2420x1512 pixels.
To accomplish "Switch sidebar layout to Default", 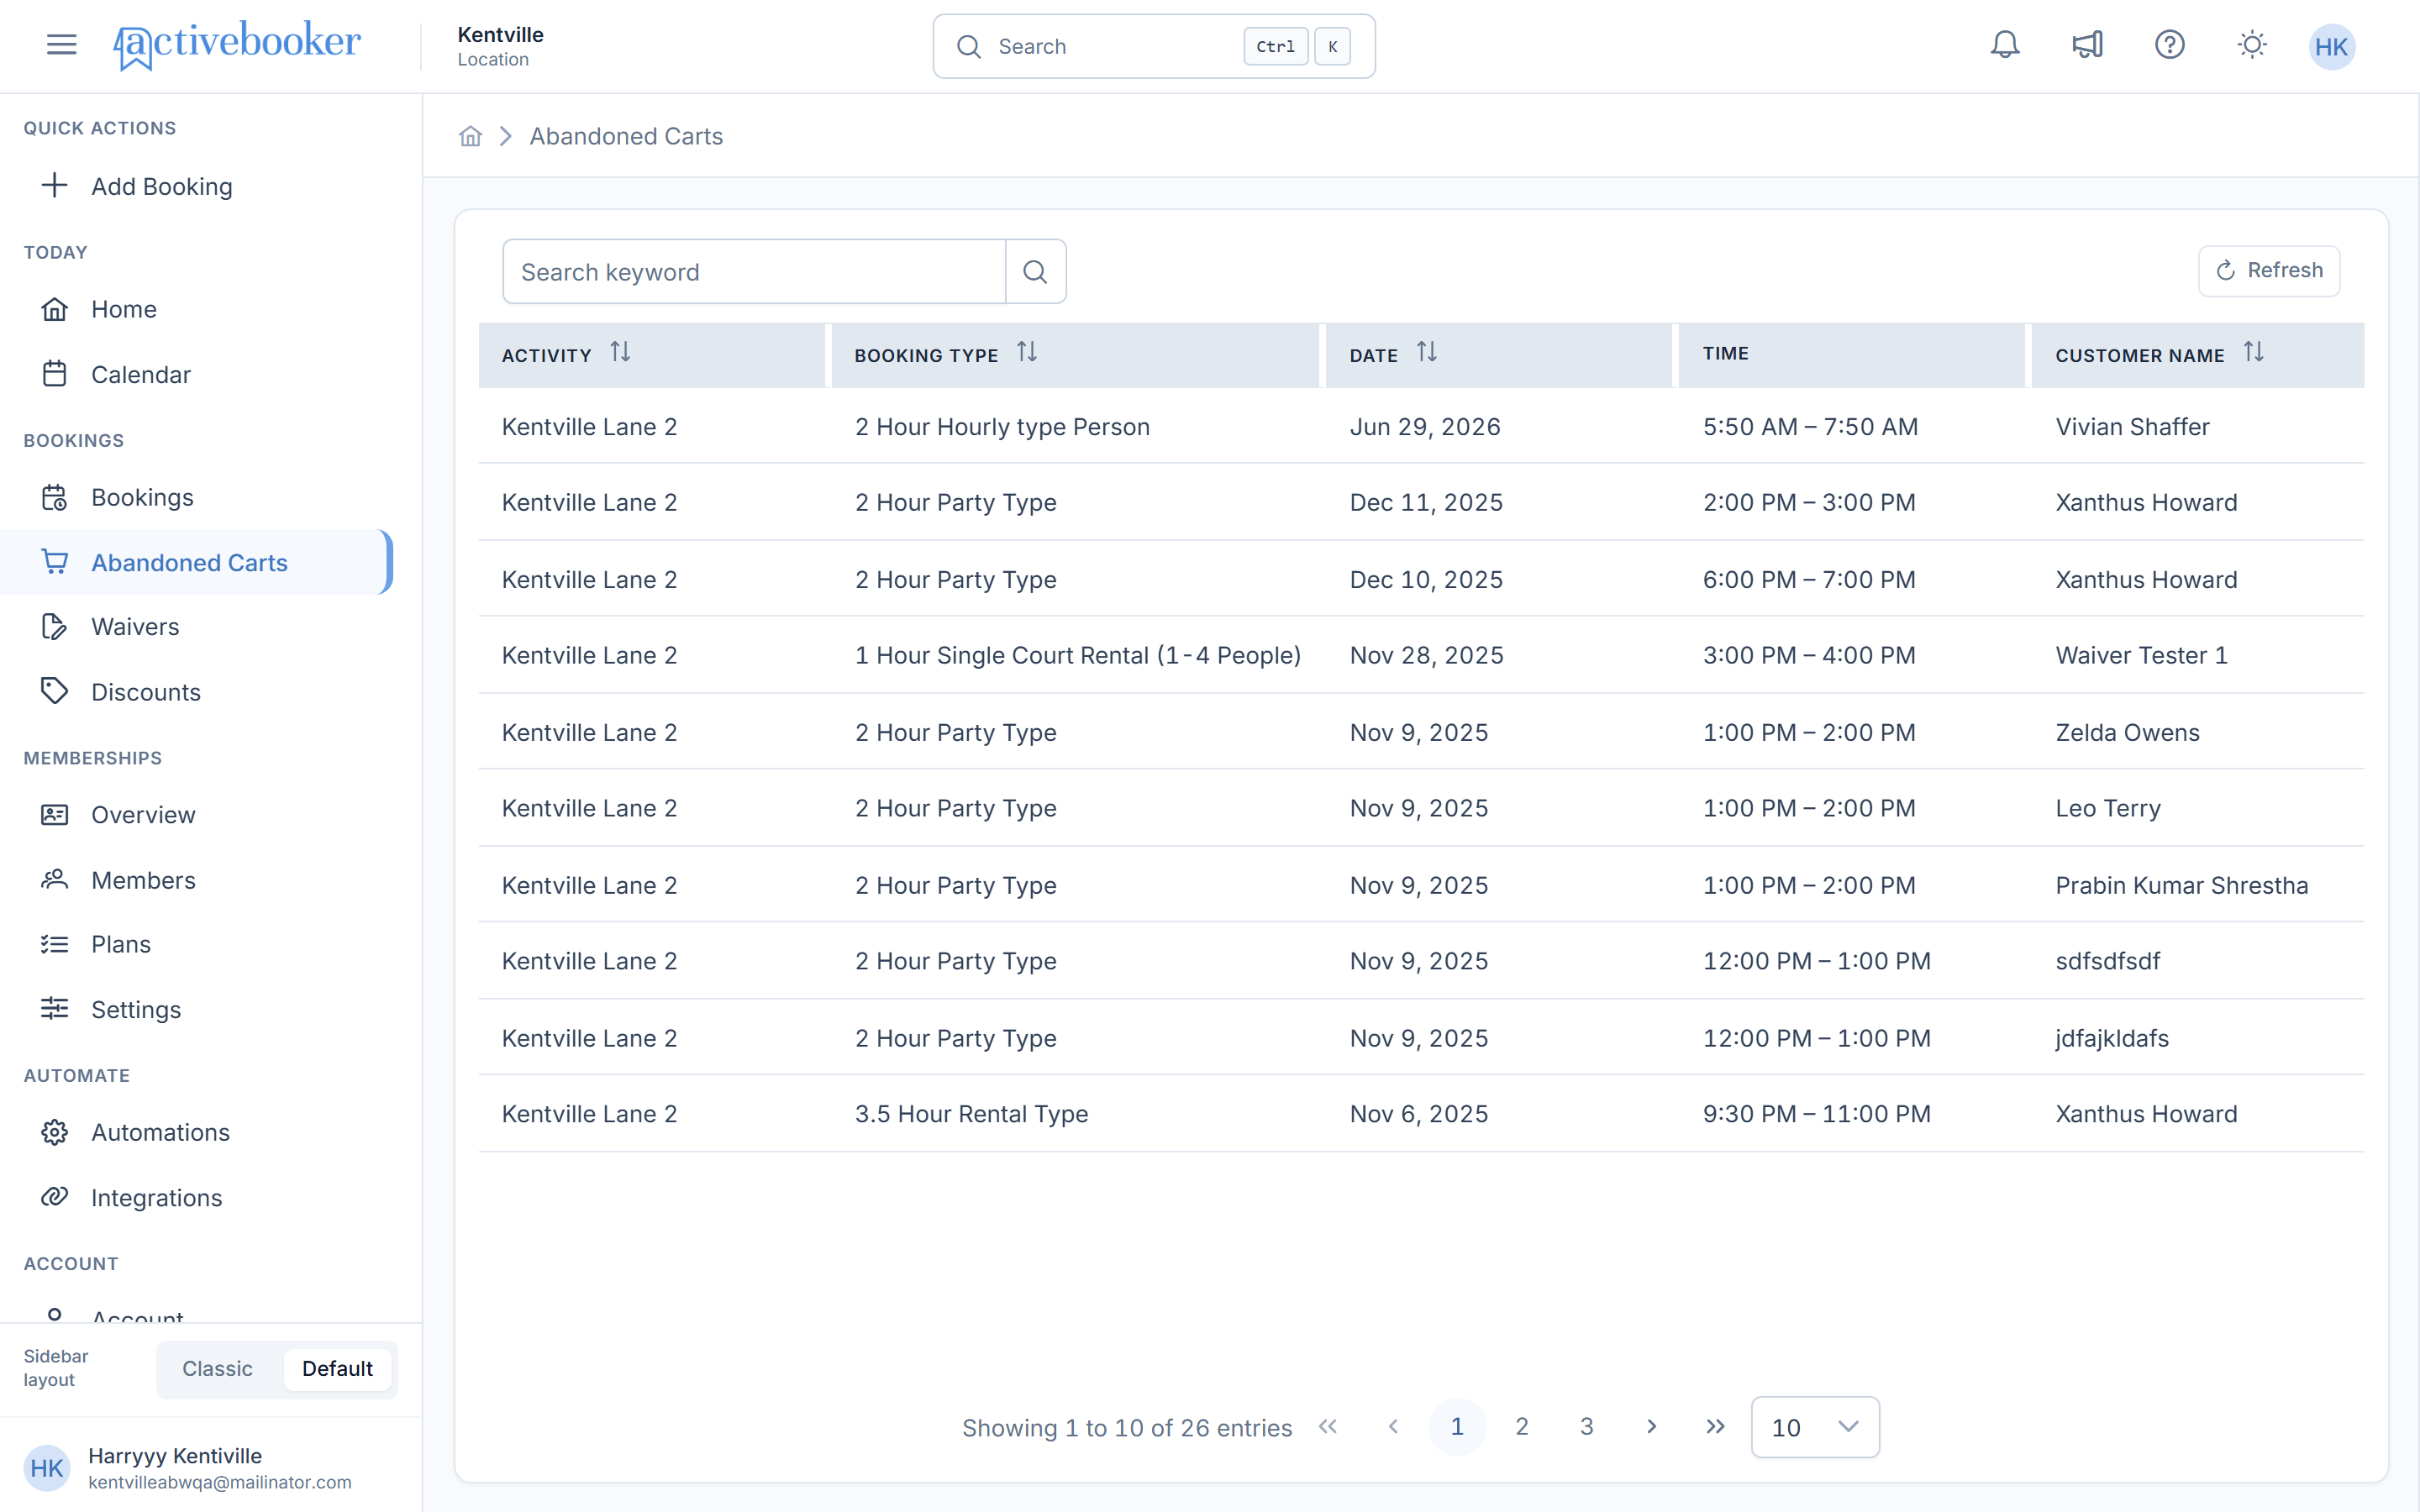I will (x=337, y=1369).
